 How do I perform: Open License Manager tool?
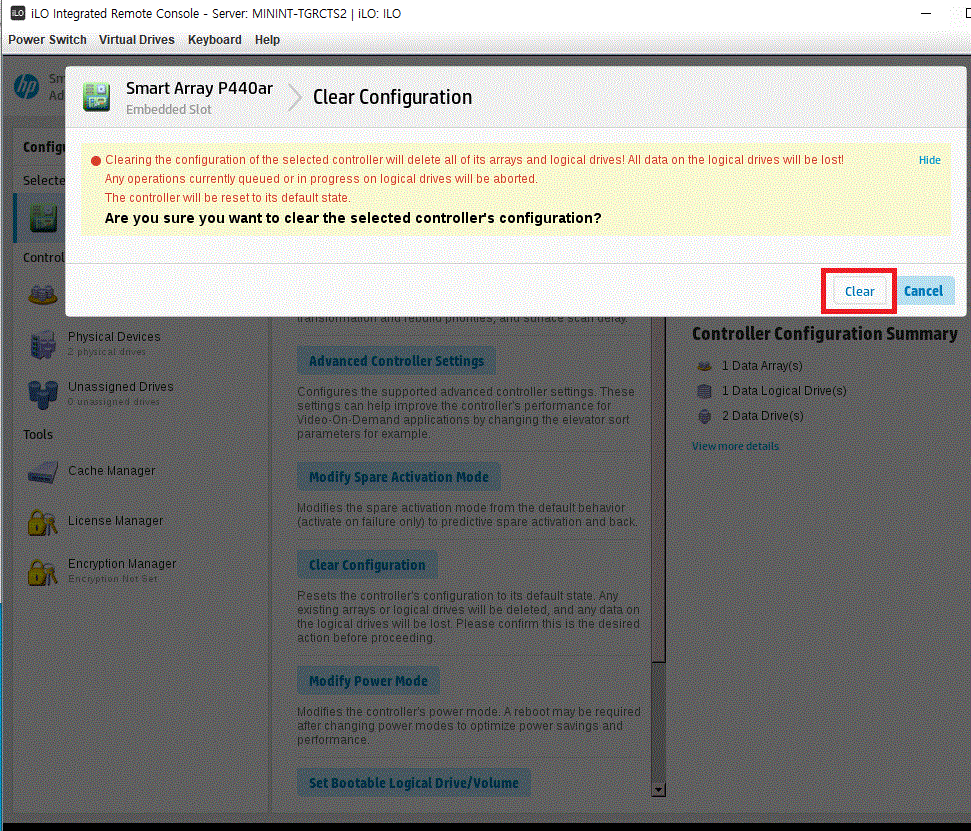(x=115, y=521)
